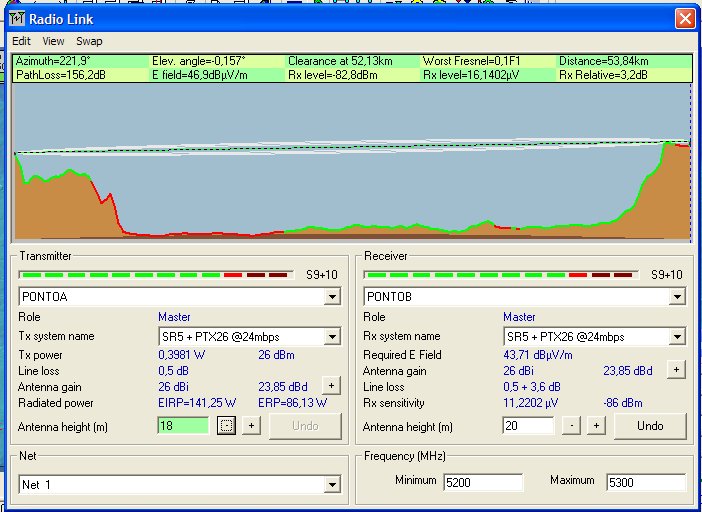Increase transmitter antenna height with plus button
This screenshot has width=702, height=512.
(251, 426)
